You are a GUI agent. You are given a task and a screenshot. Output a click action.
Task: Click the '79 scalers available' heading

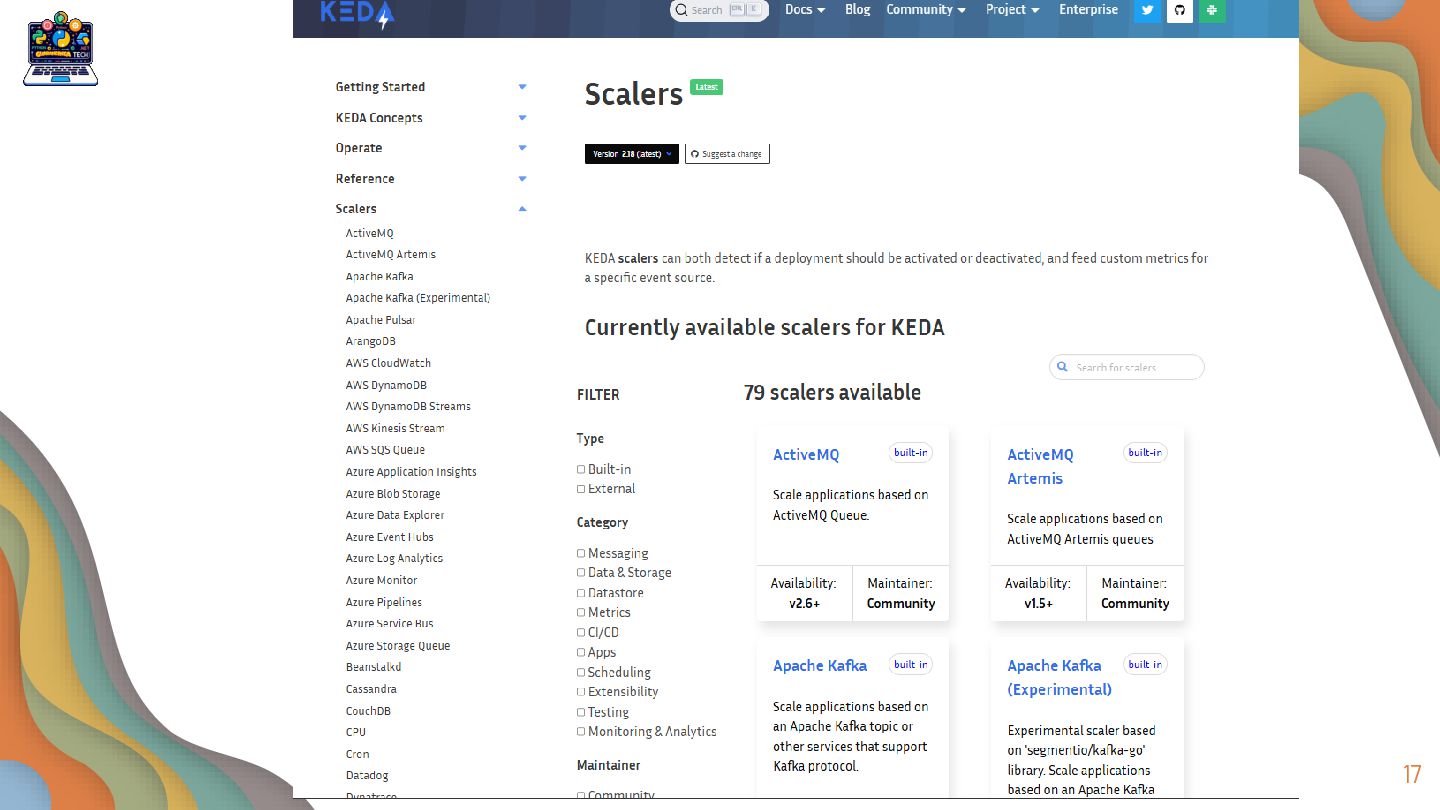click(x=832, y=393)
